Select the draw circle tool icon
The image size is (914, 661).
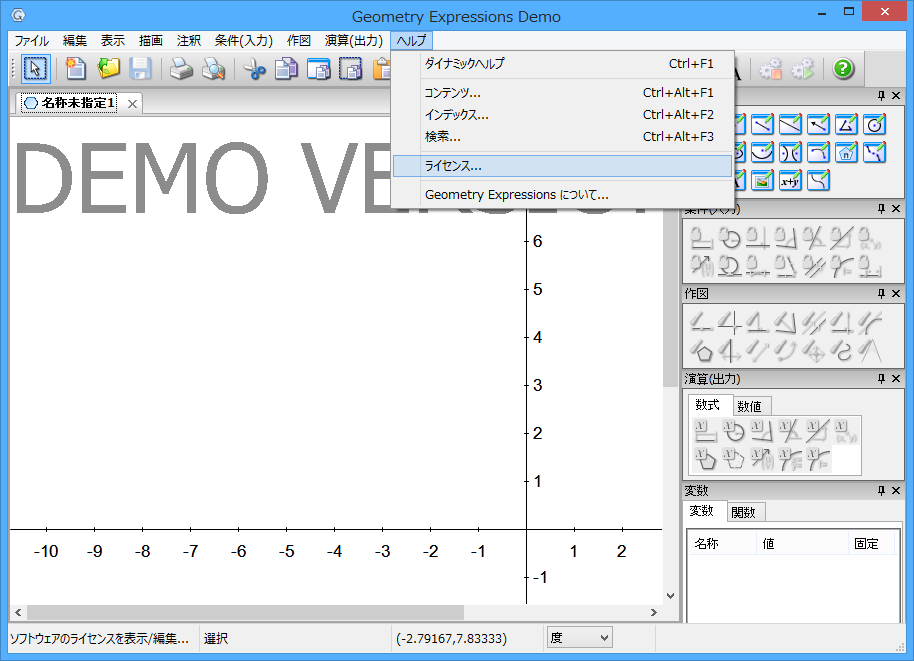point(874,124)
